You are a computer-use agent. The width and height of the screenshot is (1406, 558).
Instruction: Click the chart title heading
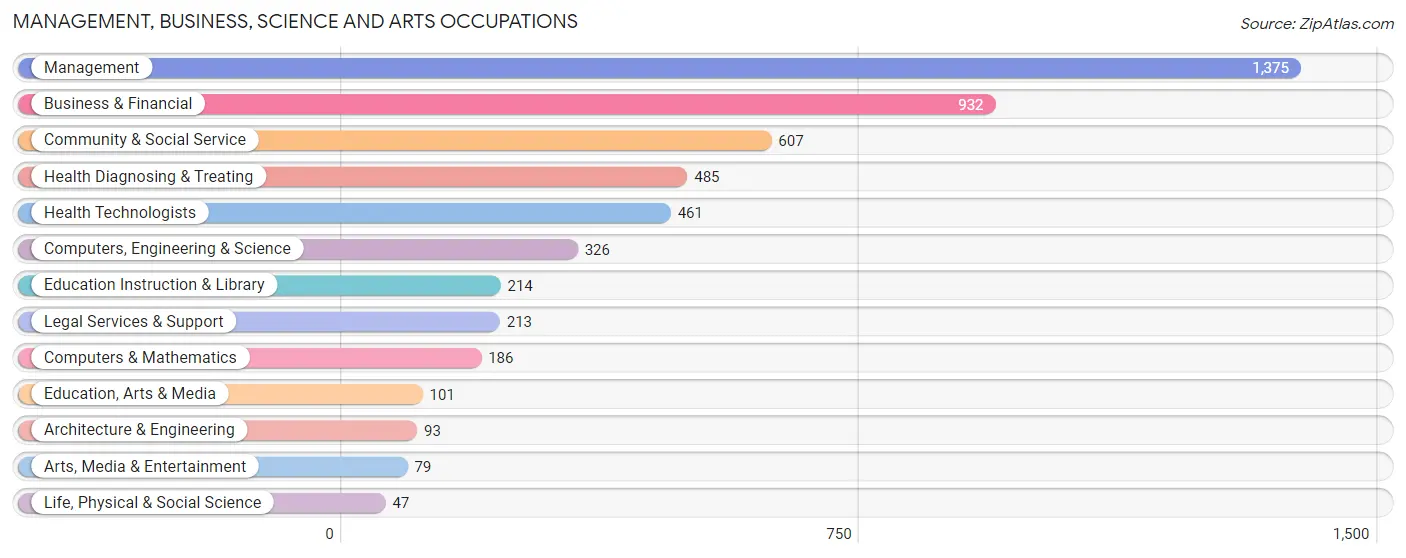click(295, 21)
